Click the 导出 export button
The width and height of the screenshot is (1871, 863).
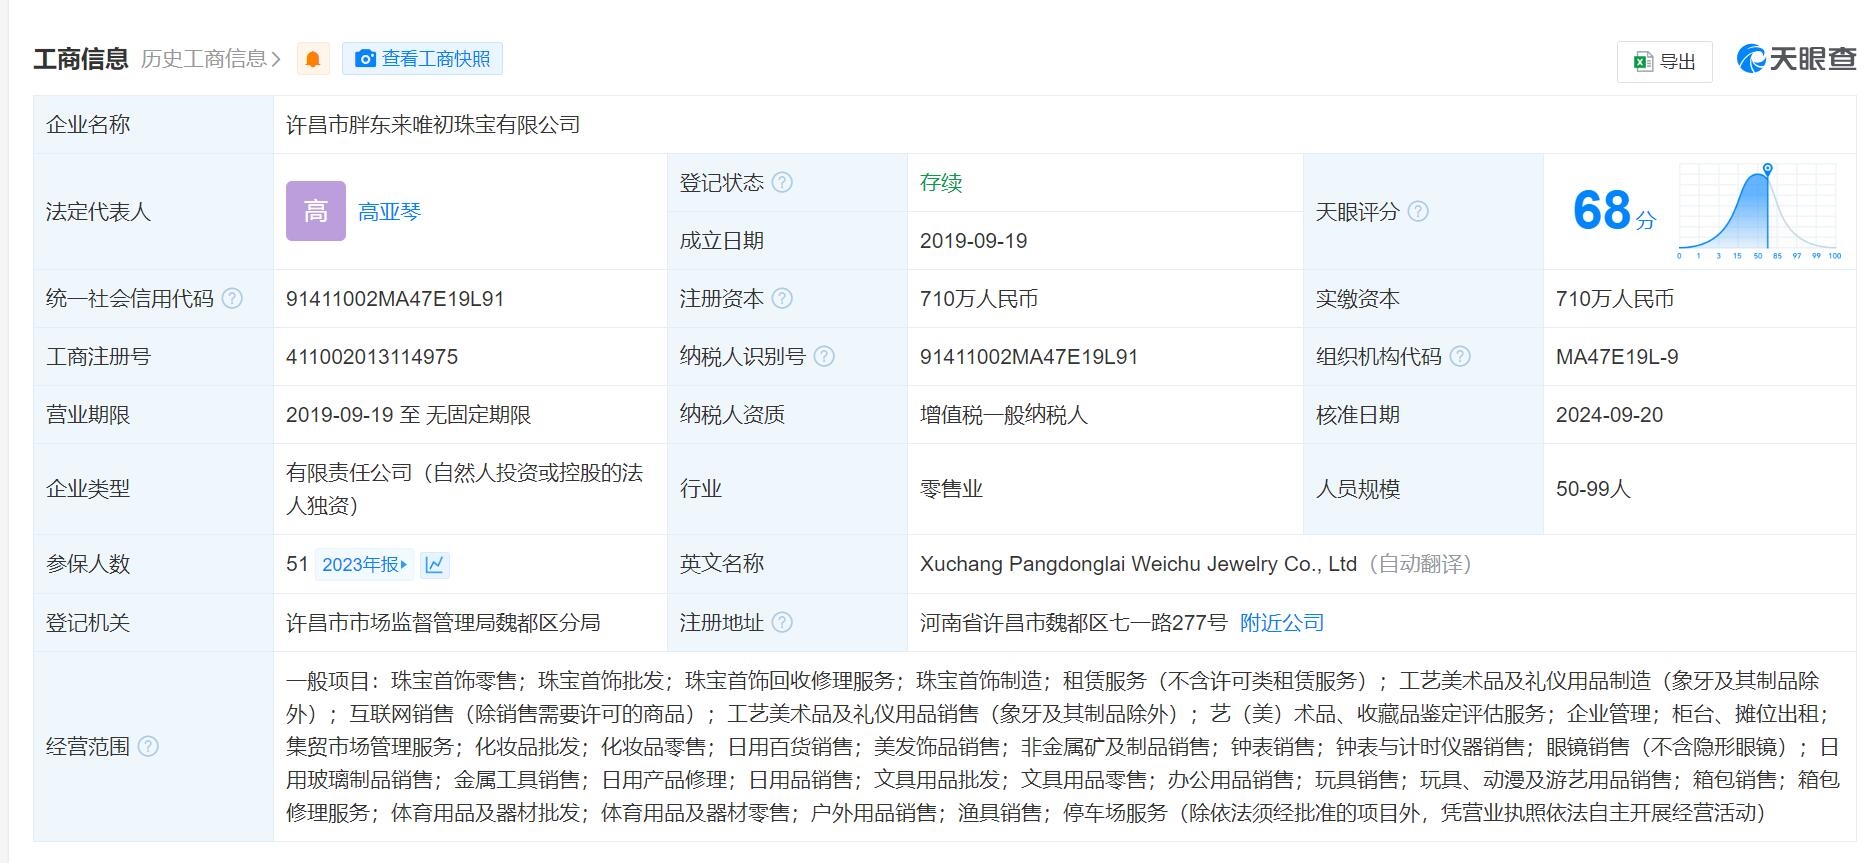[1664, 62]
